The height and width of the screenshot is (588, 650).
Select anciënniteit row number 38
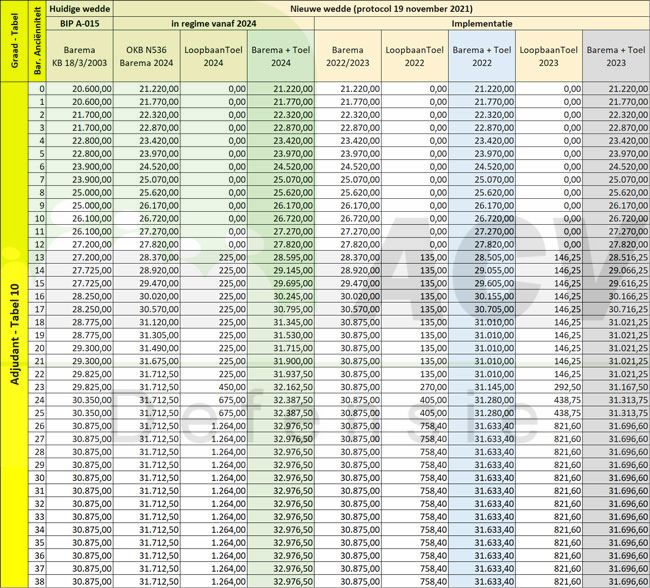tap(37, 581)
